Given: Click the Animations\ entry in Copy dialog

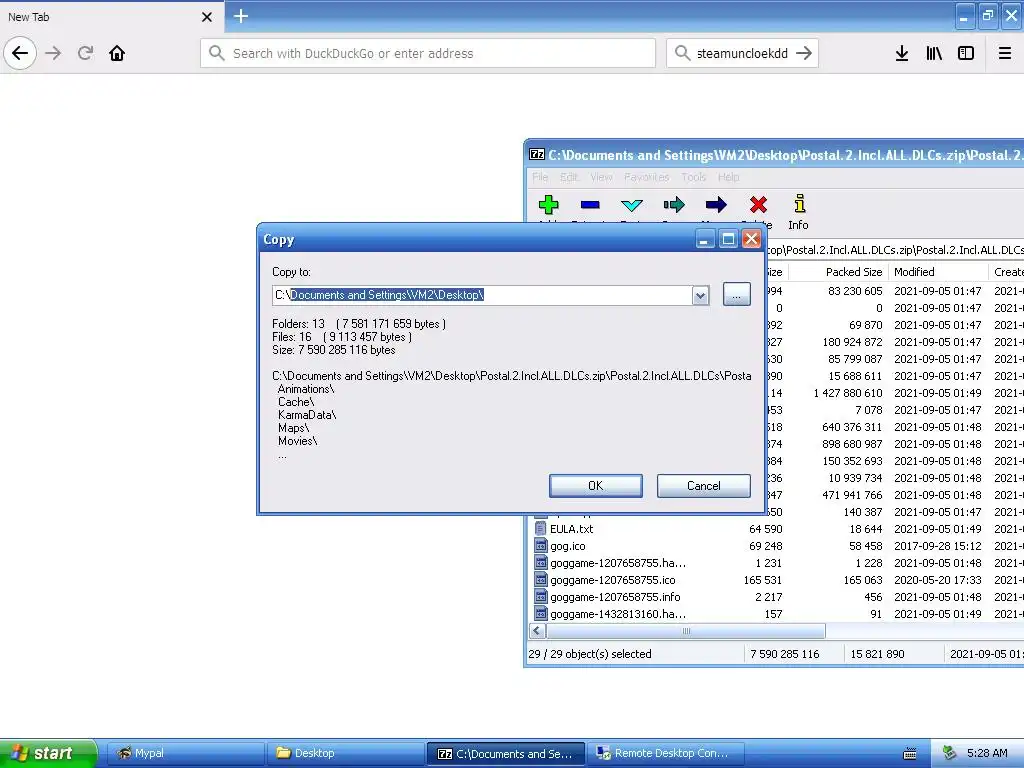Looking at the screenshot, I should pos(306,389).
